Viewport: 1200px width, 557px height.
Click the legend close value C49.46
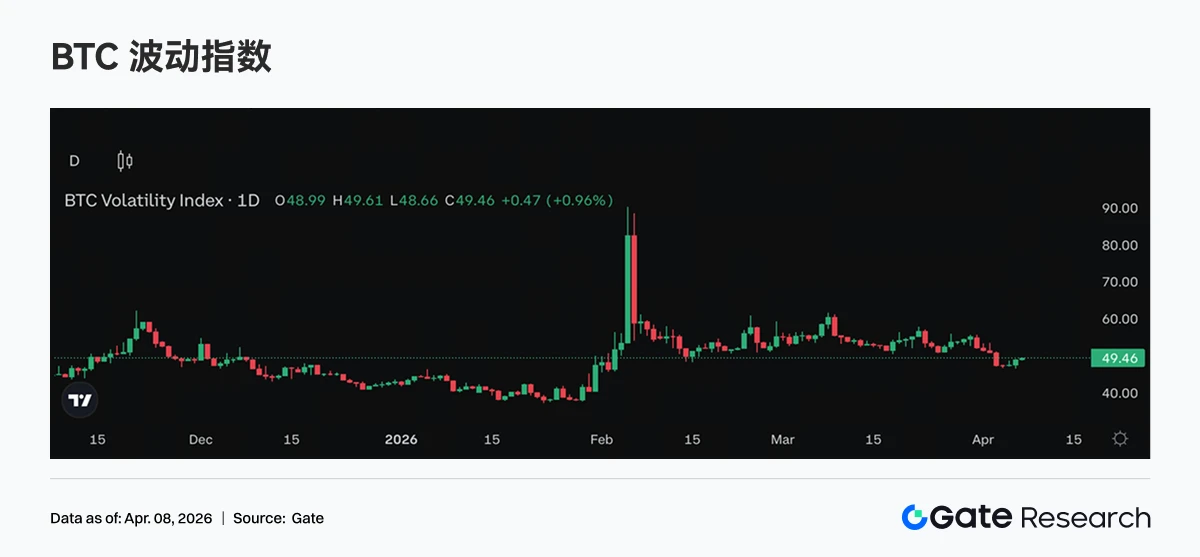click(x=470, y=200)
